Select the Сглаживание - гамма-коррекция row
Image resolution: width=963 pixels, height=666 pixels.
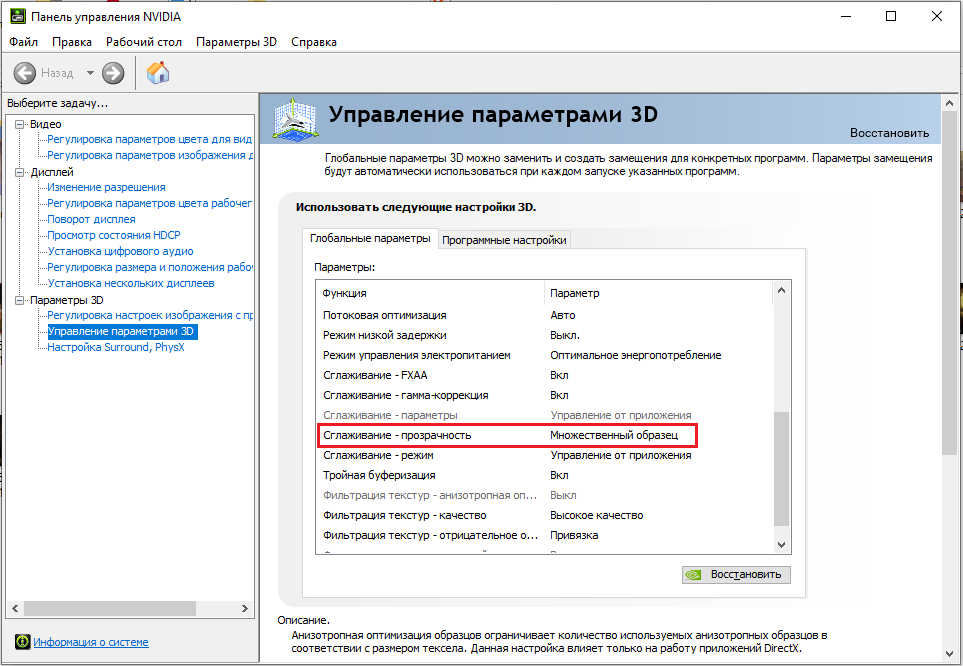(544, 395)
